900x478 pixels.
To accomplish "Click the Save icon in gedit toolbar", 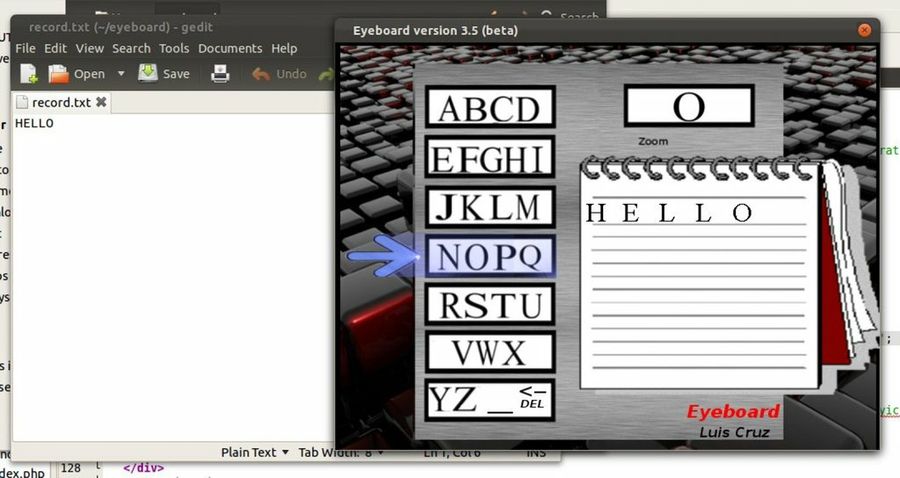I will [x=148, y=73].
